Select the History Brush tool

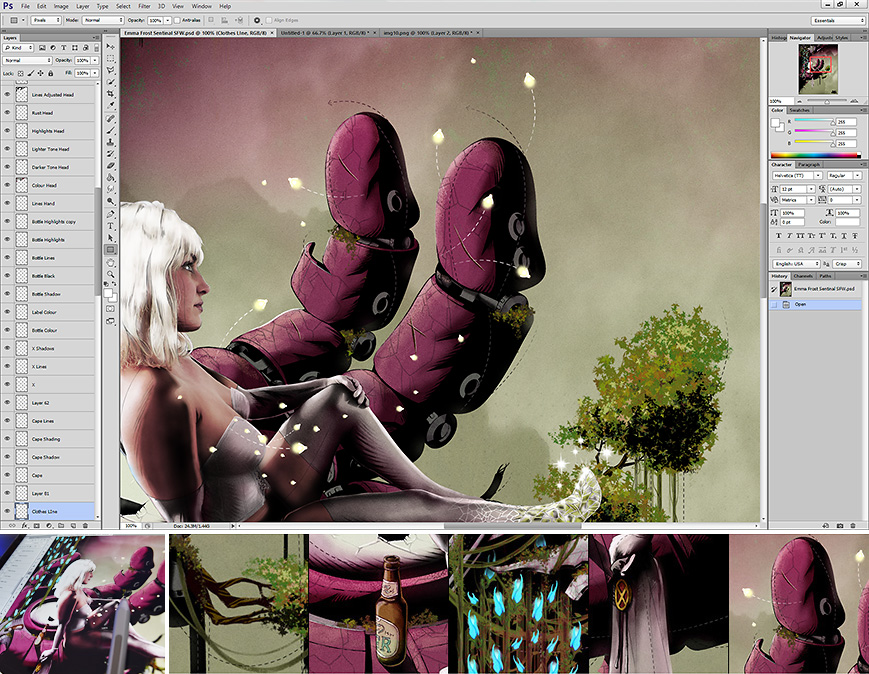tap(110, 154)
